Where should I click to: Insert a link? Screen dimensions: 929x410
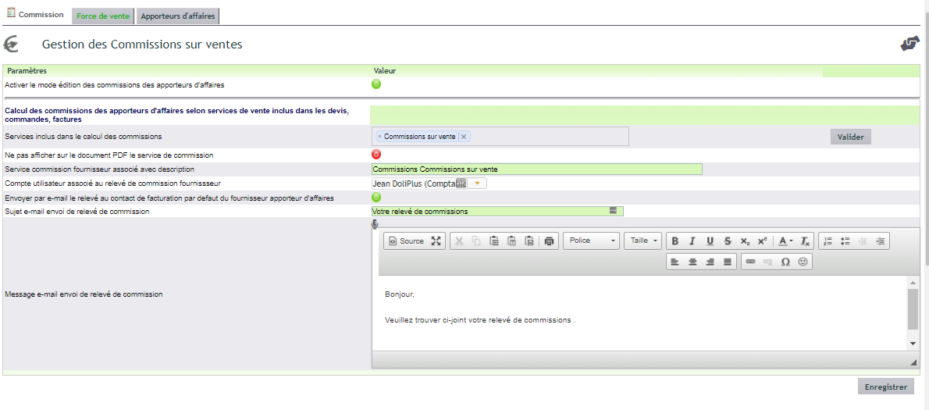751,261
